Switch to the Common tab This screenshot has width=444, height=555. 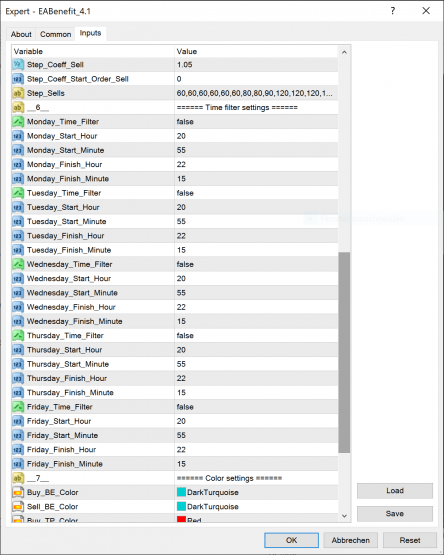point(56,34)
